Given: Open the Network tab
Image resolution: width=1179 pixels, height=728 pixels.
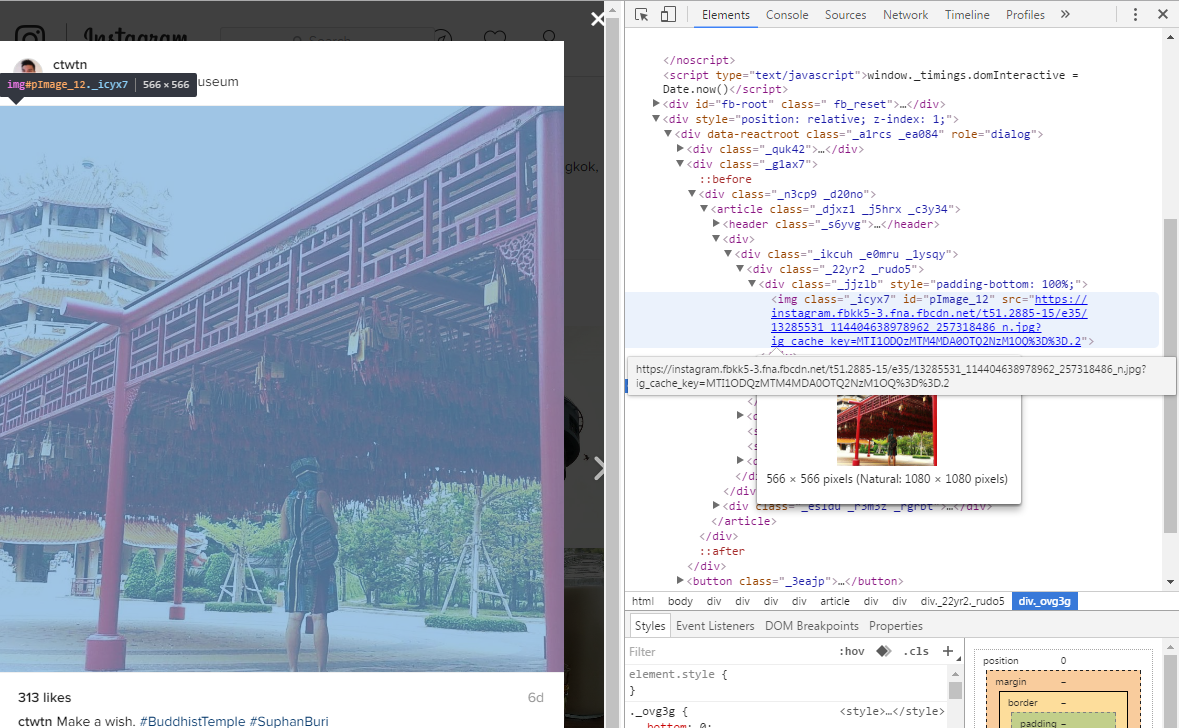Looking at the screenshot, I should click(905, 14).
